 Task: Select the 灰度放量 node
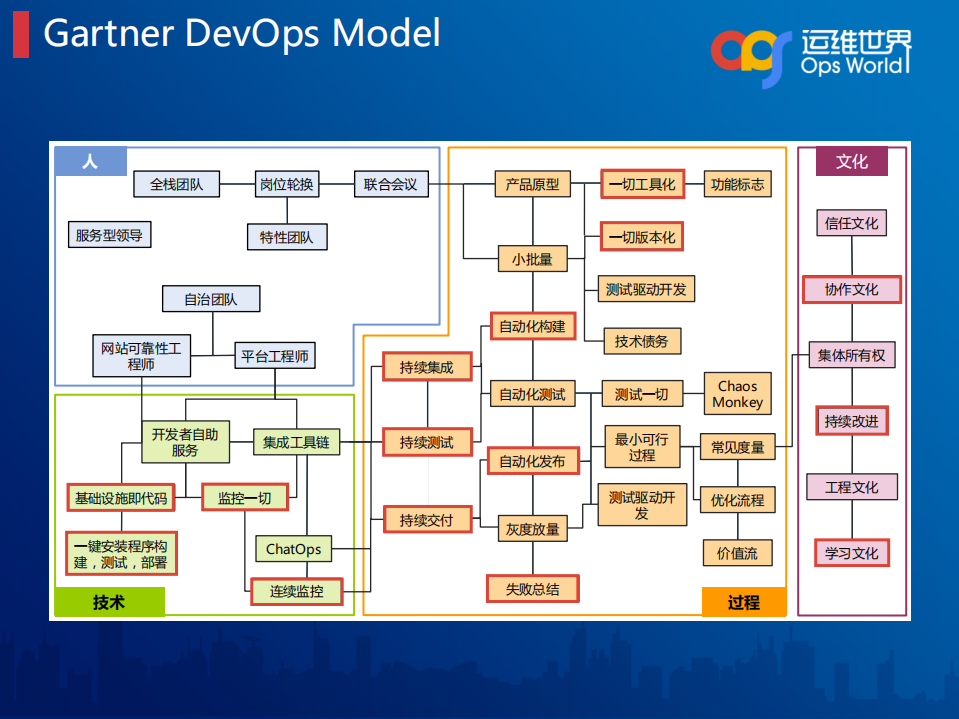(x=530, y=529)
